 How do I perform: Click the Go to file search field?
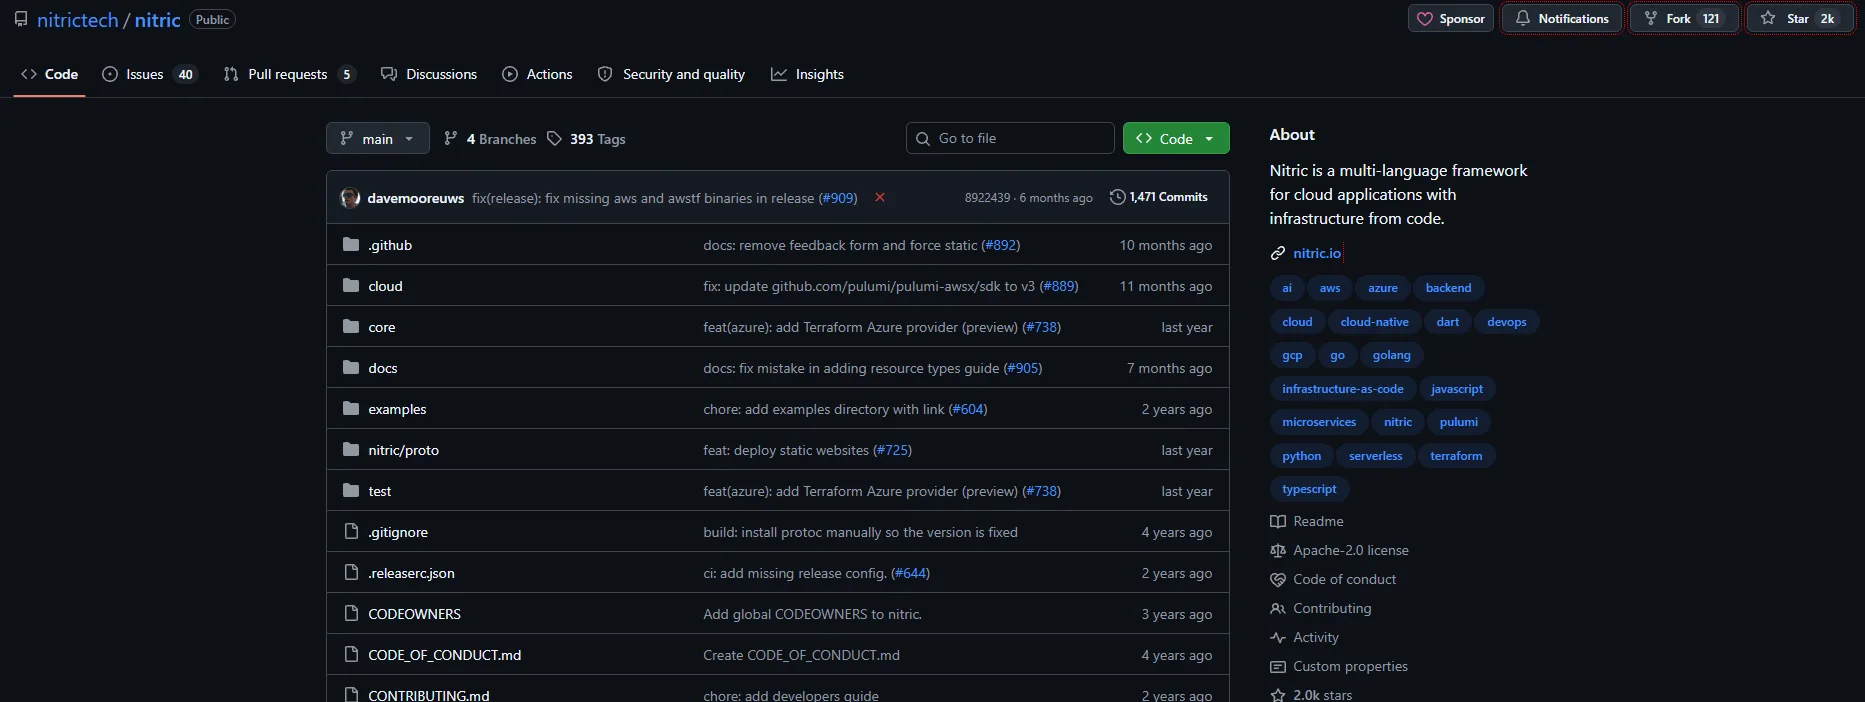click(x=1010, y=138)
